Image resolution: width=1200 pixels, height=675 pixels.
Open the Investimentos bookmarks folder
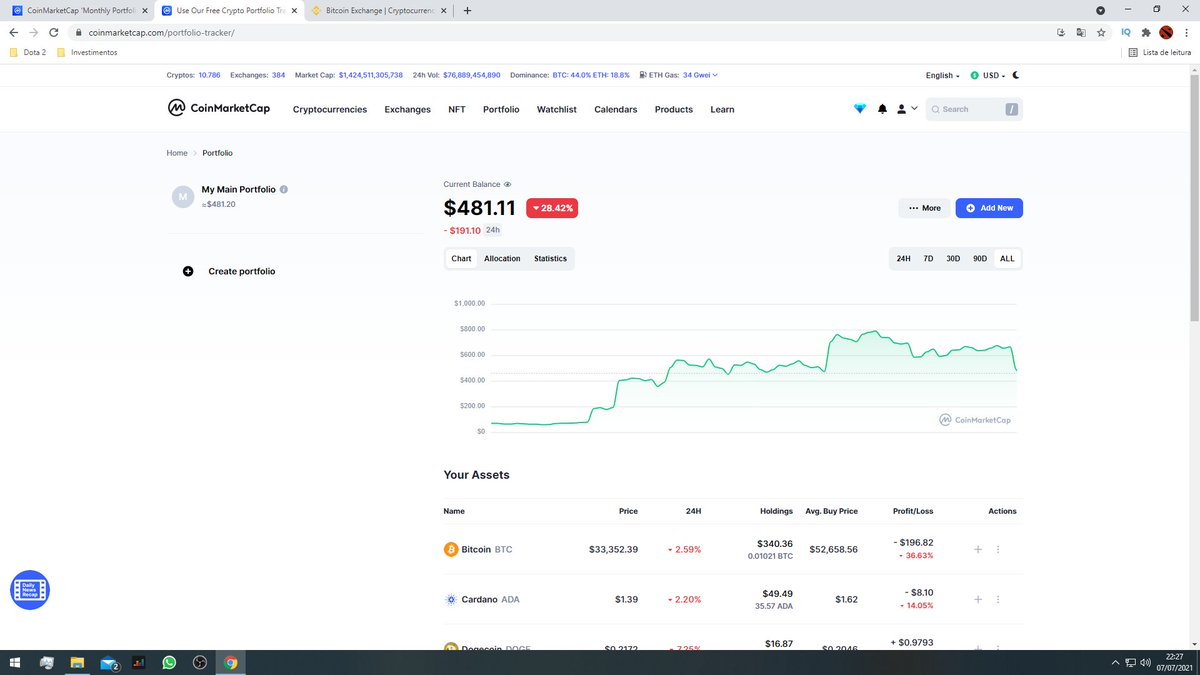tap(87, 52)
